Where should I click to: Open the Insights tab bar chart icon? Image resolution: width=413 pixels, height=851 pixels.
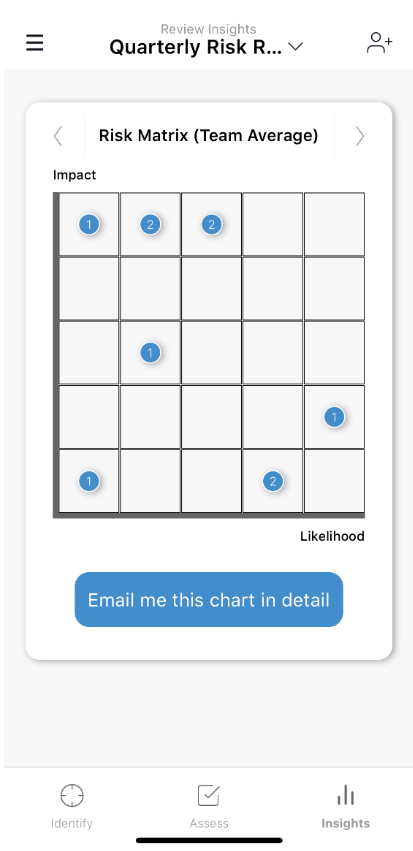click(x=345, y=796)
